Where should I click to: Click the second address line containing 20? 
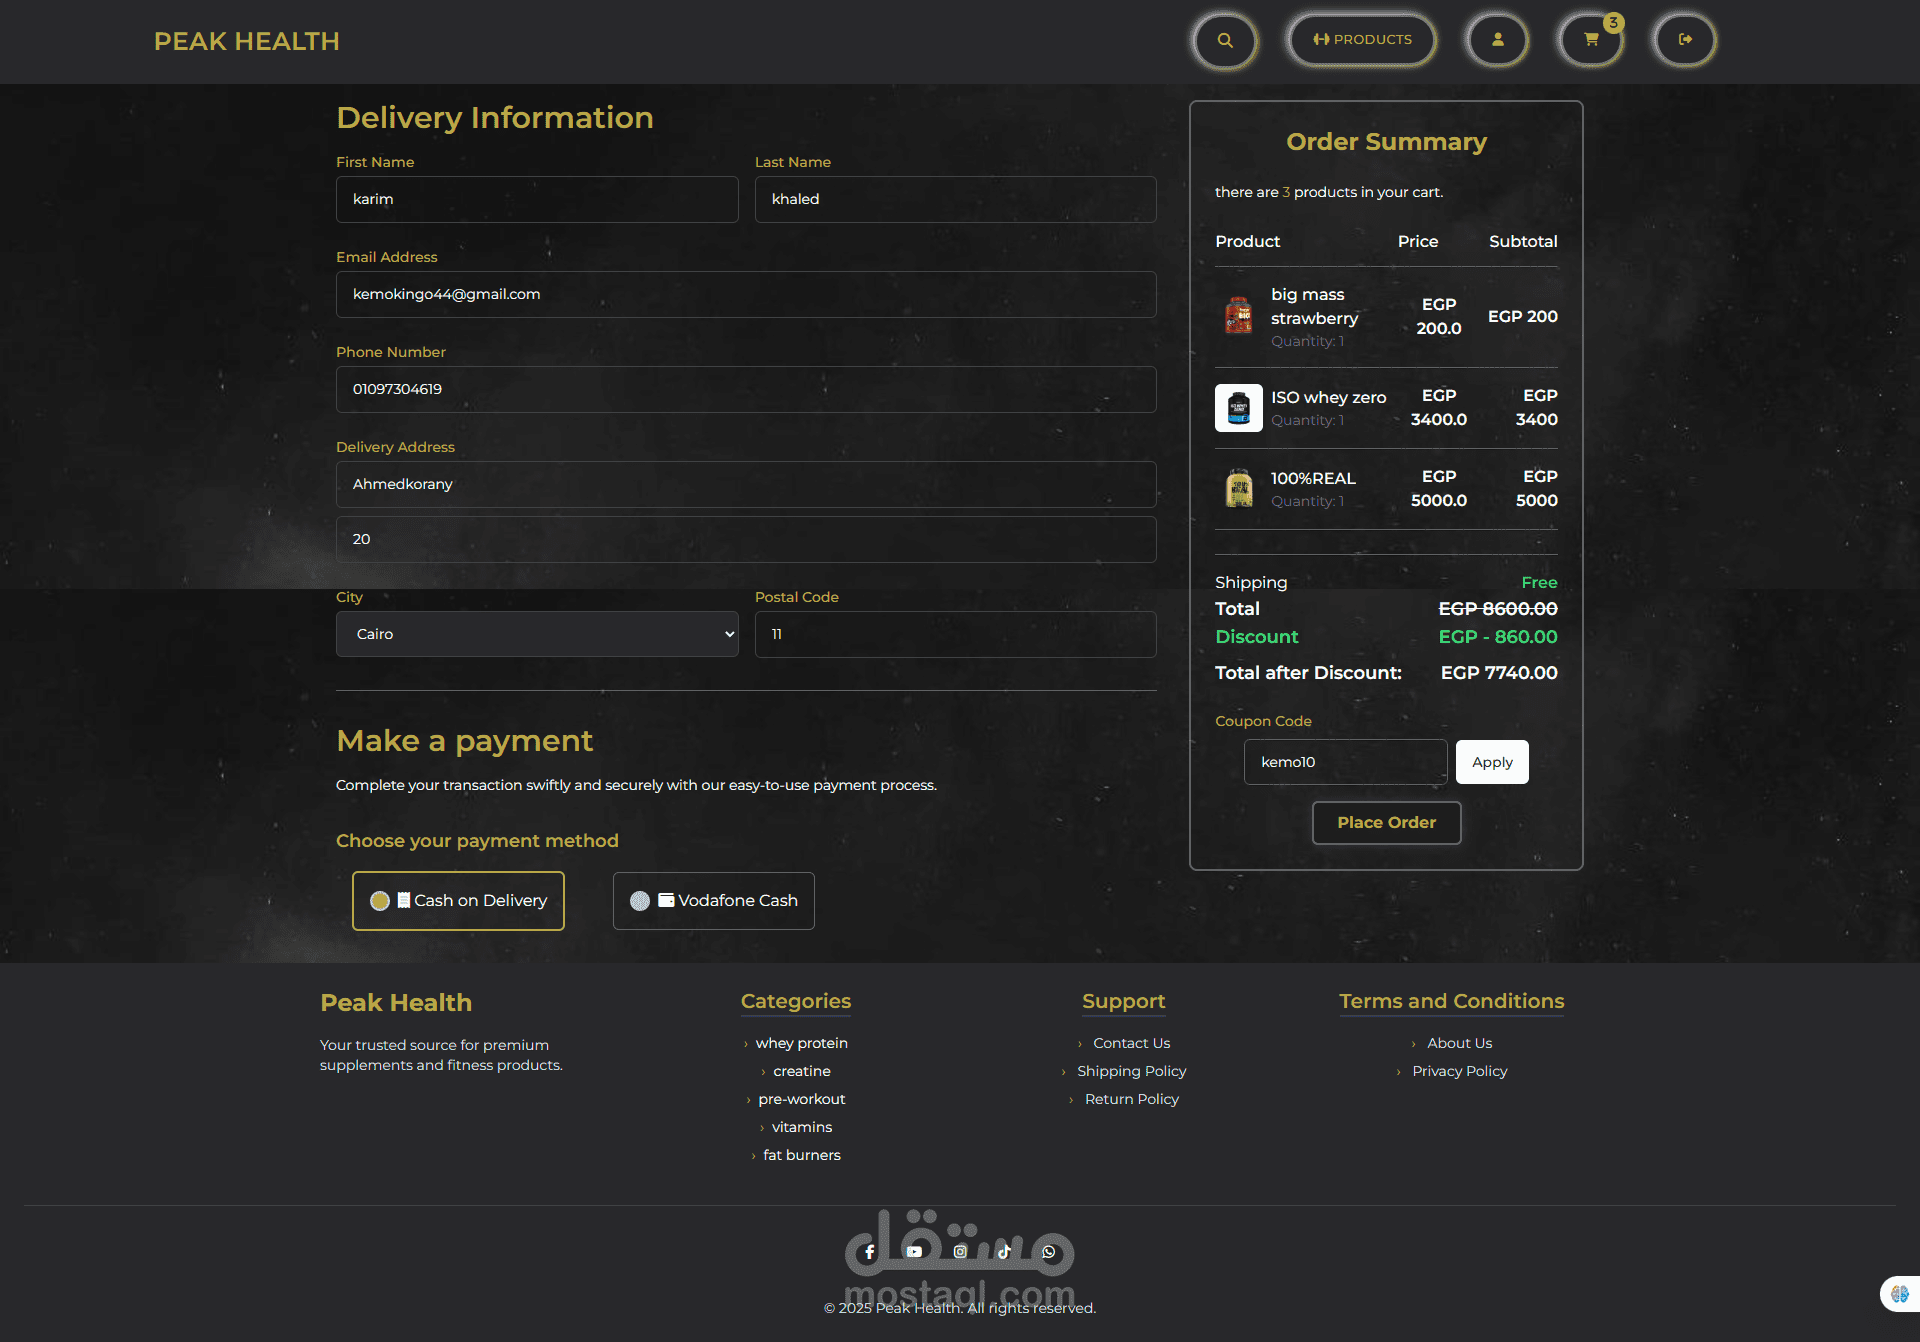click(x=746, y=539)
